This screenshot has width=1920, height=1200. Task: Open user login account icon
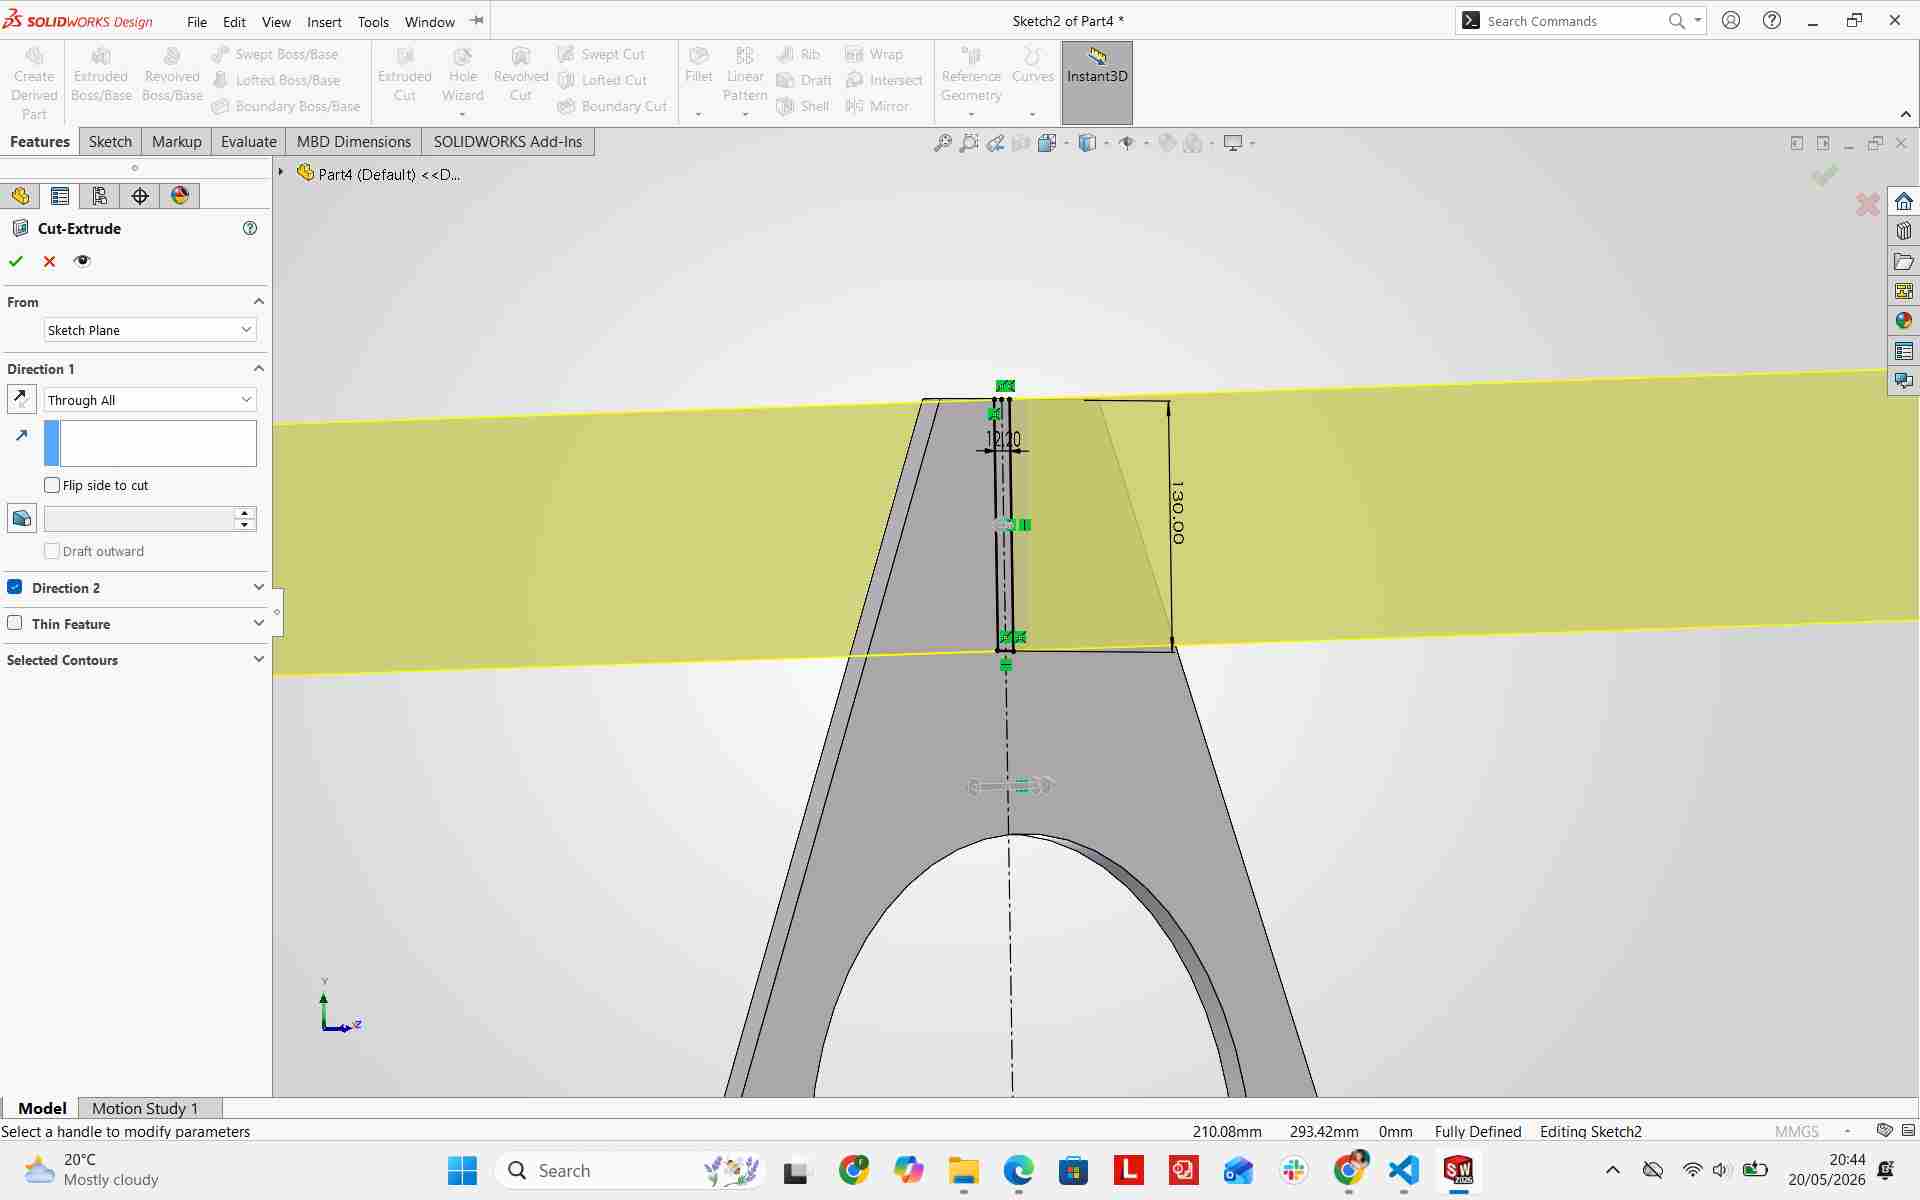point(1731,20)
